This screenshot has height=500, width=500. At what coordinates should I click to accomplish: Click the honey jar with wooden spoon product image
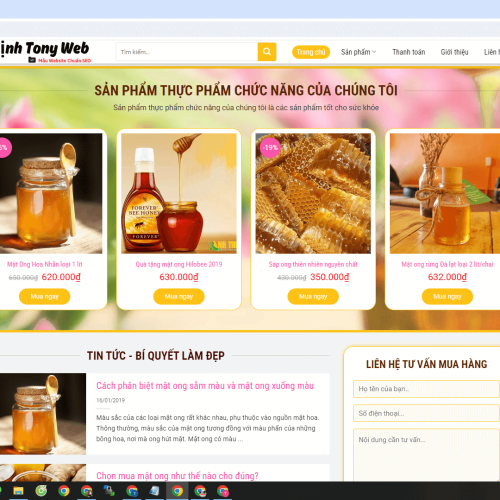click(x=50, y=193)
